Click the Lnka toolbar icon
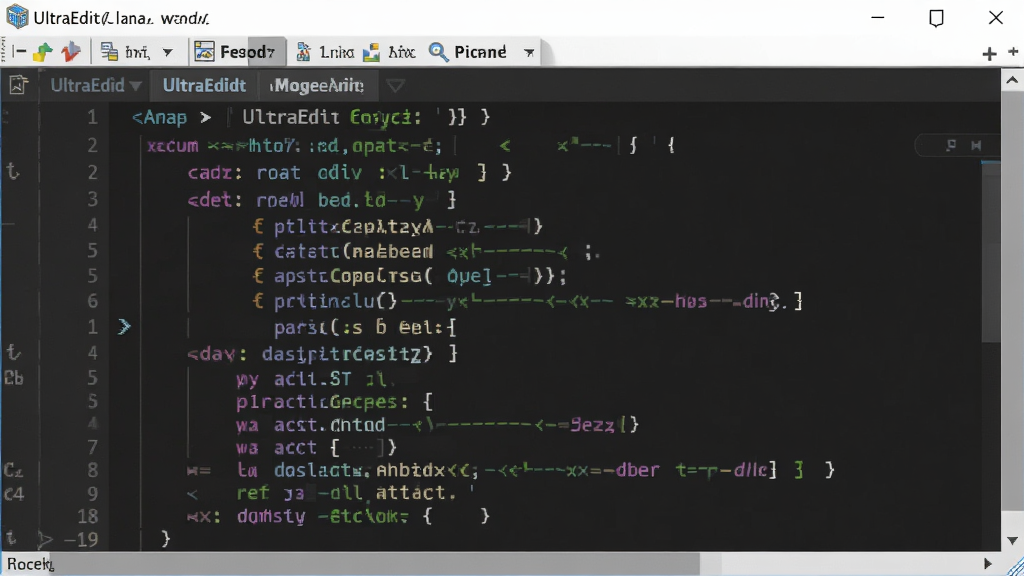Viewport: 1024px width, 576px height. [x=325, y=52]
